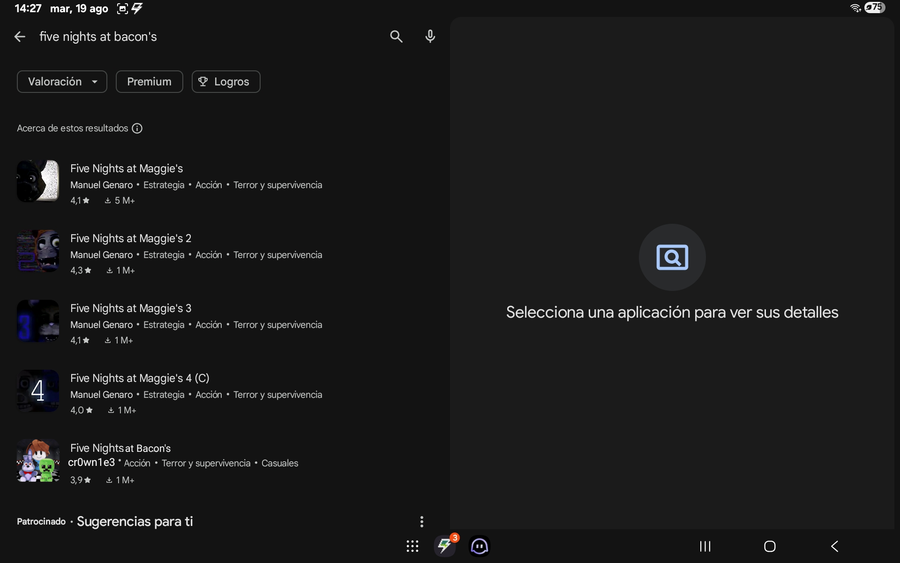
Task: Click the 'Acerca de estos resultados' text
Action: (x=72, y=128)
